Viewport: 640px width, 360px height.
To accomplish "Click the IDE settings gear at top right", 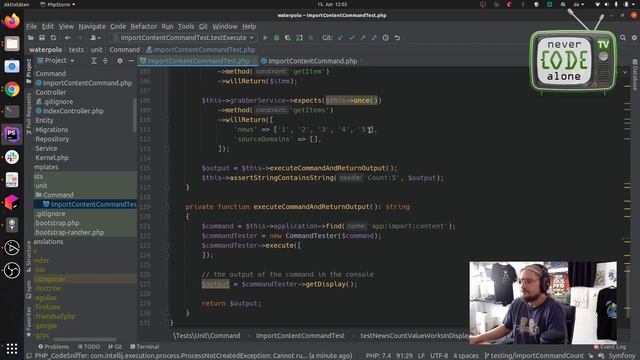I will [x=634, y=38].
